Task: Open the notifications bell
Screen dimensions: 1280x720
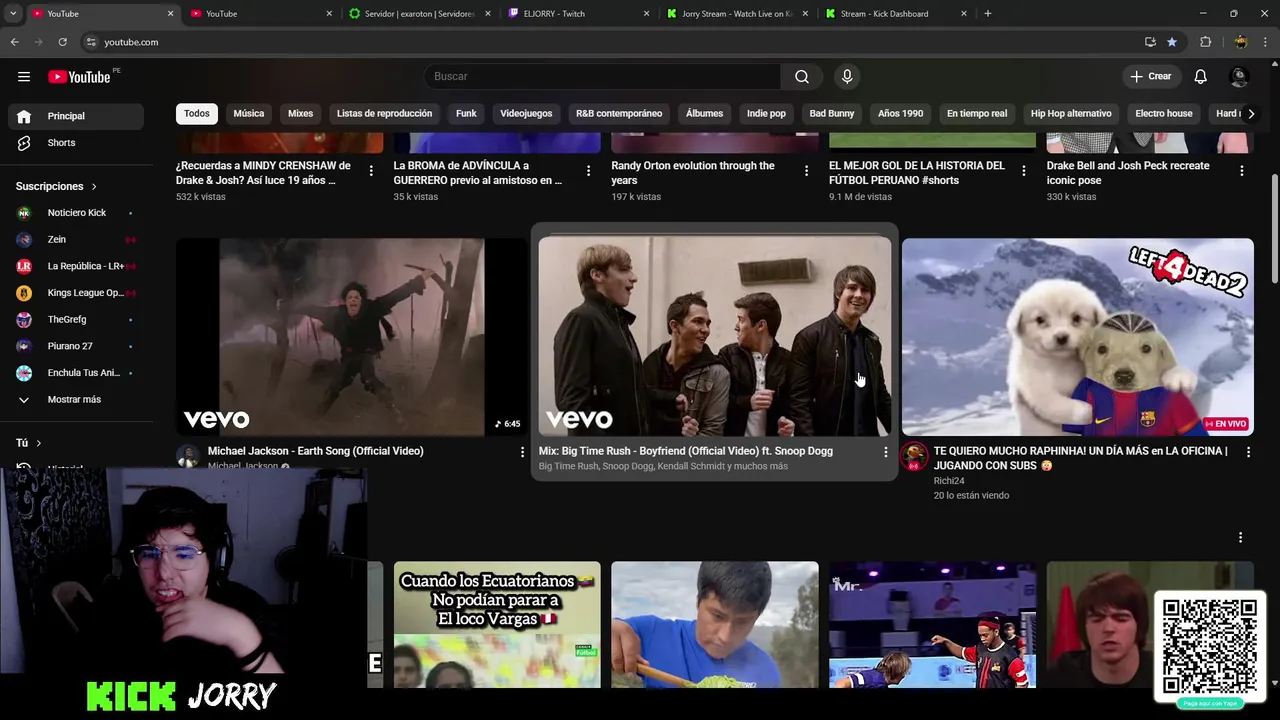Action: coord(1200,77)
